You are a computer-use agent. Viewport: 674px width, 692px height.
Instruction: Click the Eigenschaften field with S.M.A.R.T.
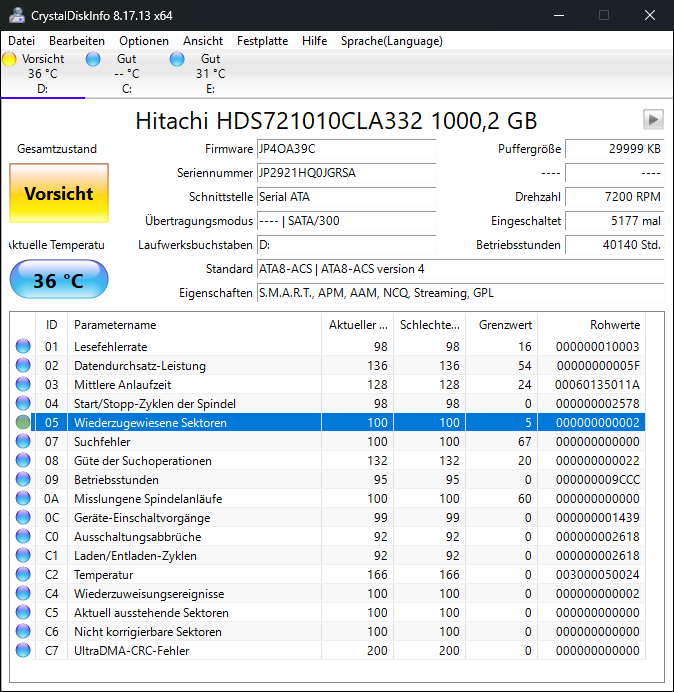pos(460,293)
